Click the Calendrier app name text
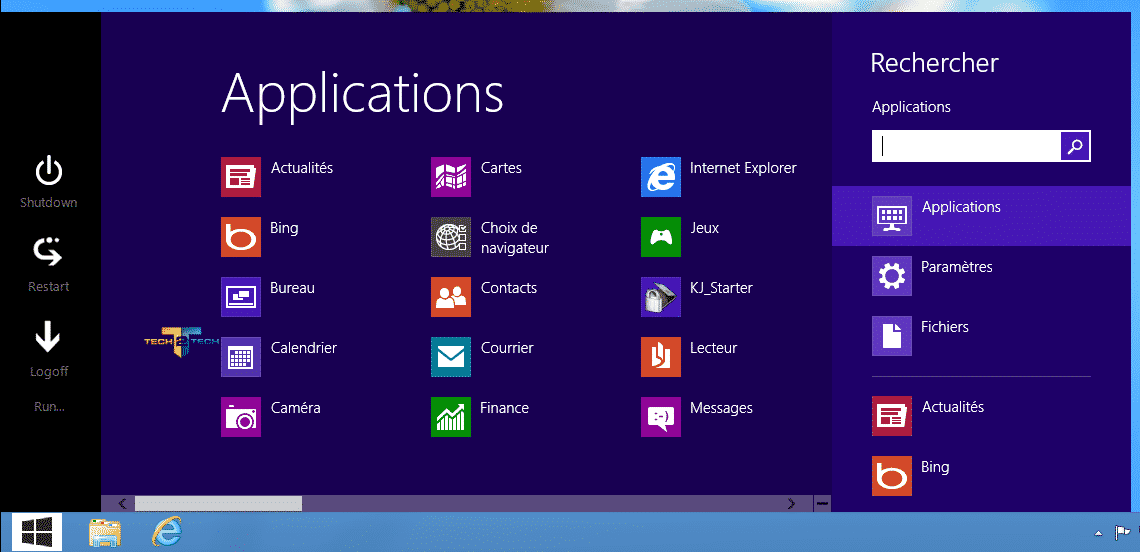Screen dimensions: 1140x552 point(303,348)
